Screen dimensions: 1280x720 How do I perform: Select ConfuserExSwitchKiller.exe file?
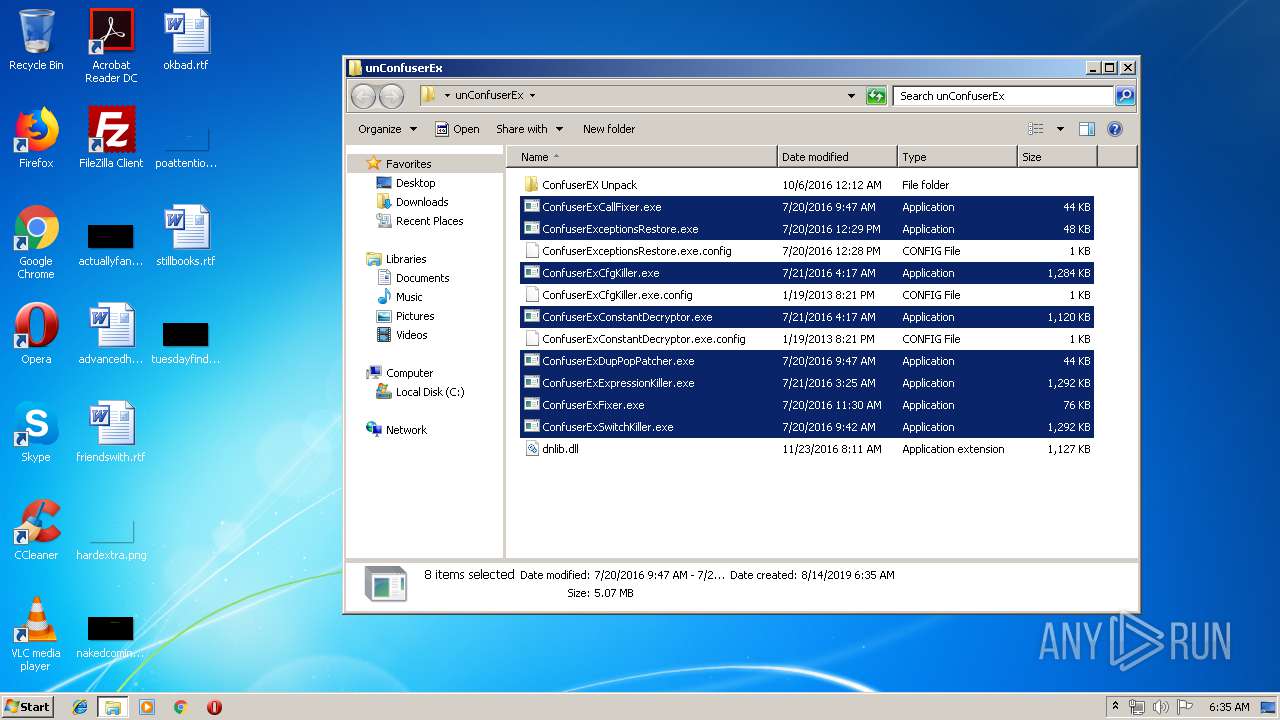[x=806, y=427]
